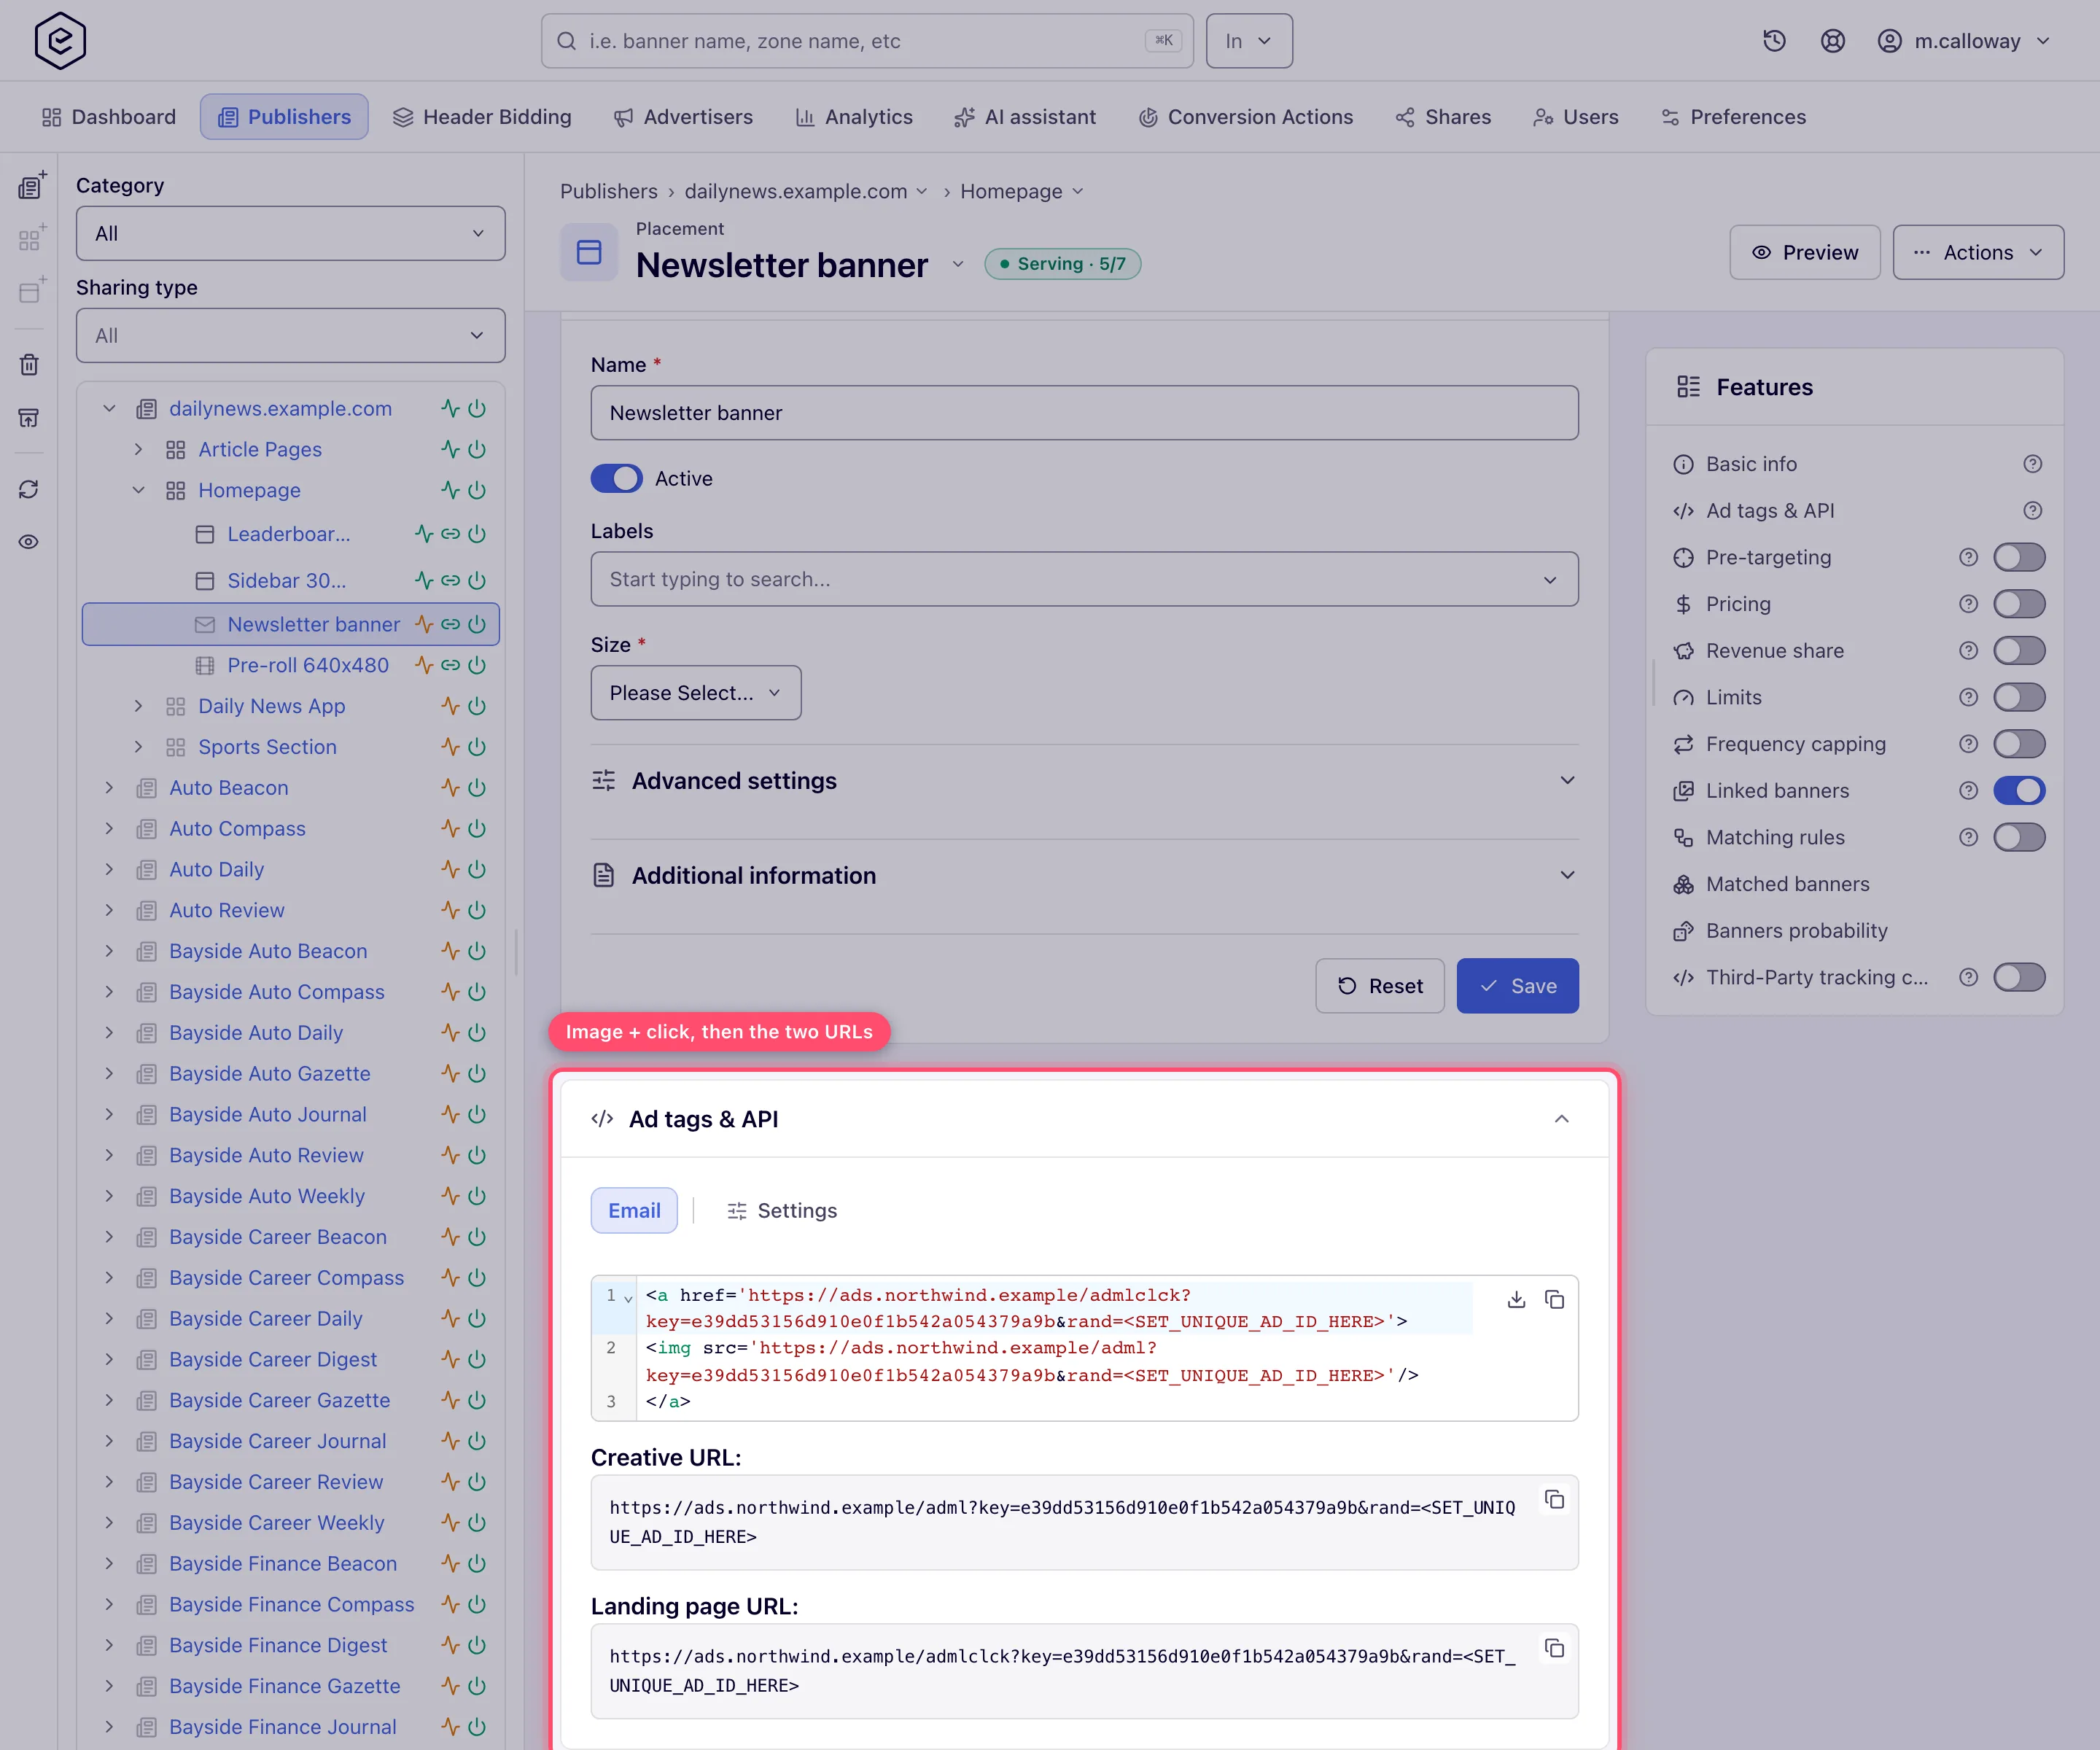Screen dimensions: 2100x1750
Task: Click the add publisher icon in left rail
Action: (31, 186)
